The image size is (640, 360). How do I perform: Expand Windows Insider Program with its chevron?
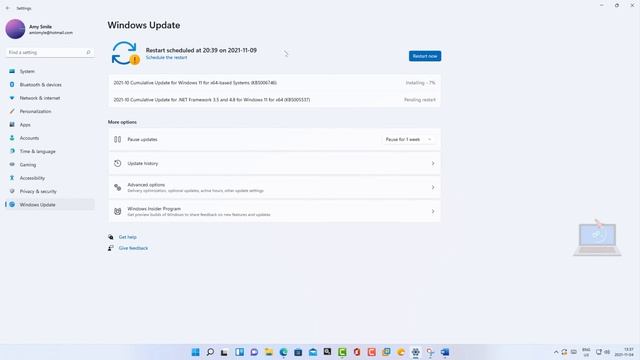(433, 211)
